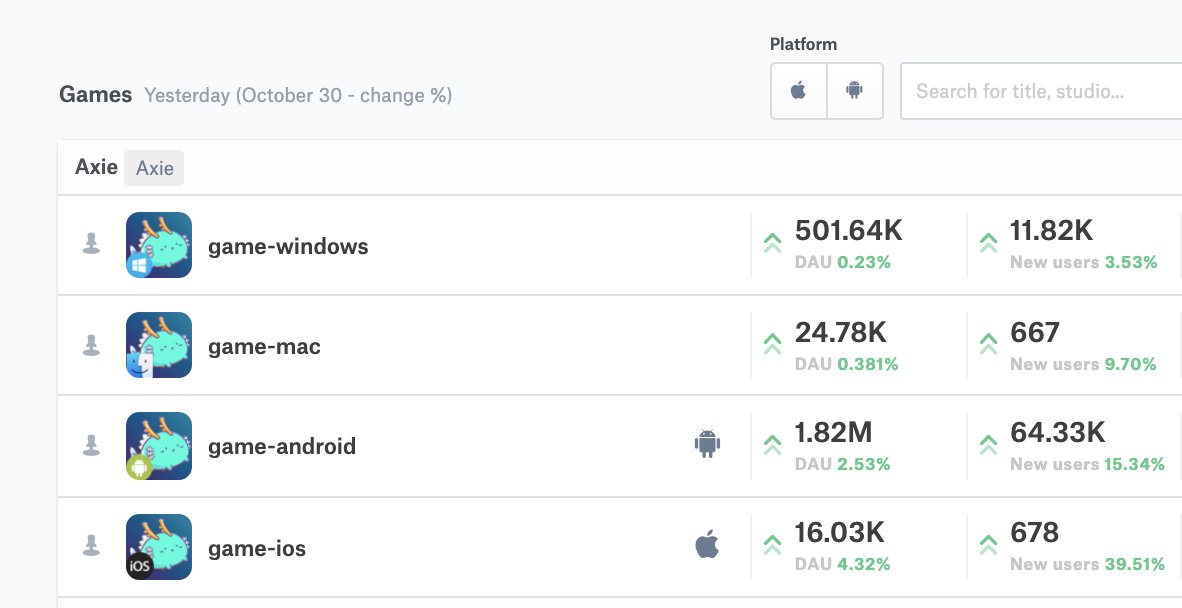
Task: Click the new users up-arrow for game-ios
Action: [988, 544]
